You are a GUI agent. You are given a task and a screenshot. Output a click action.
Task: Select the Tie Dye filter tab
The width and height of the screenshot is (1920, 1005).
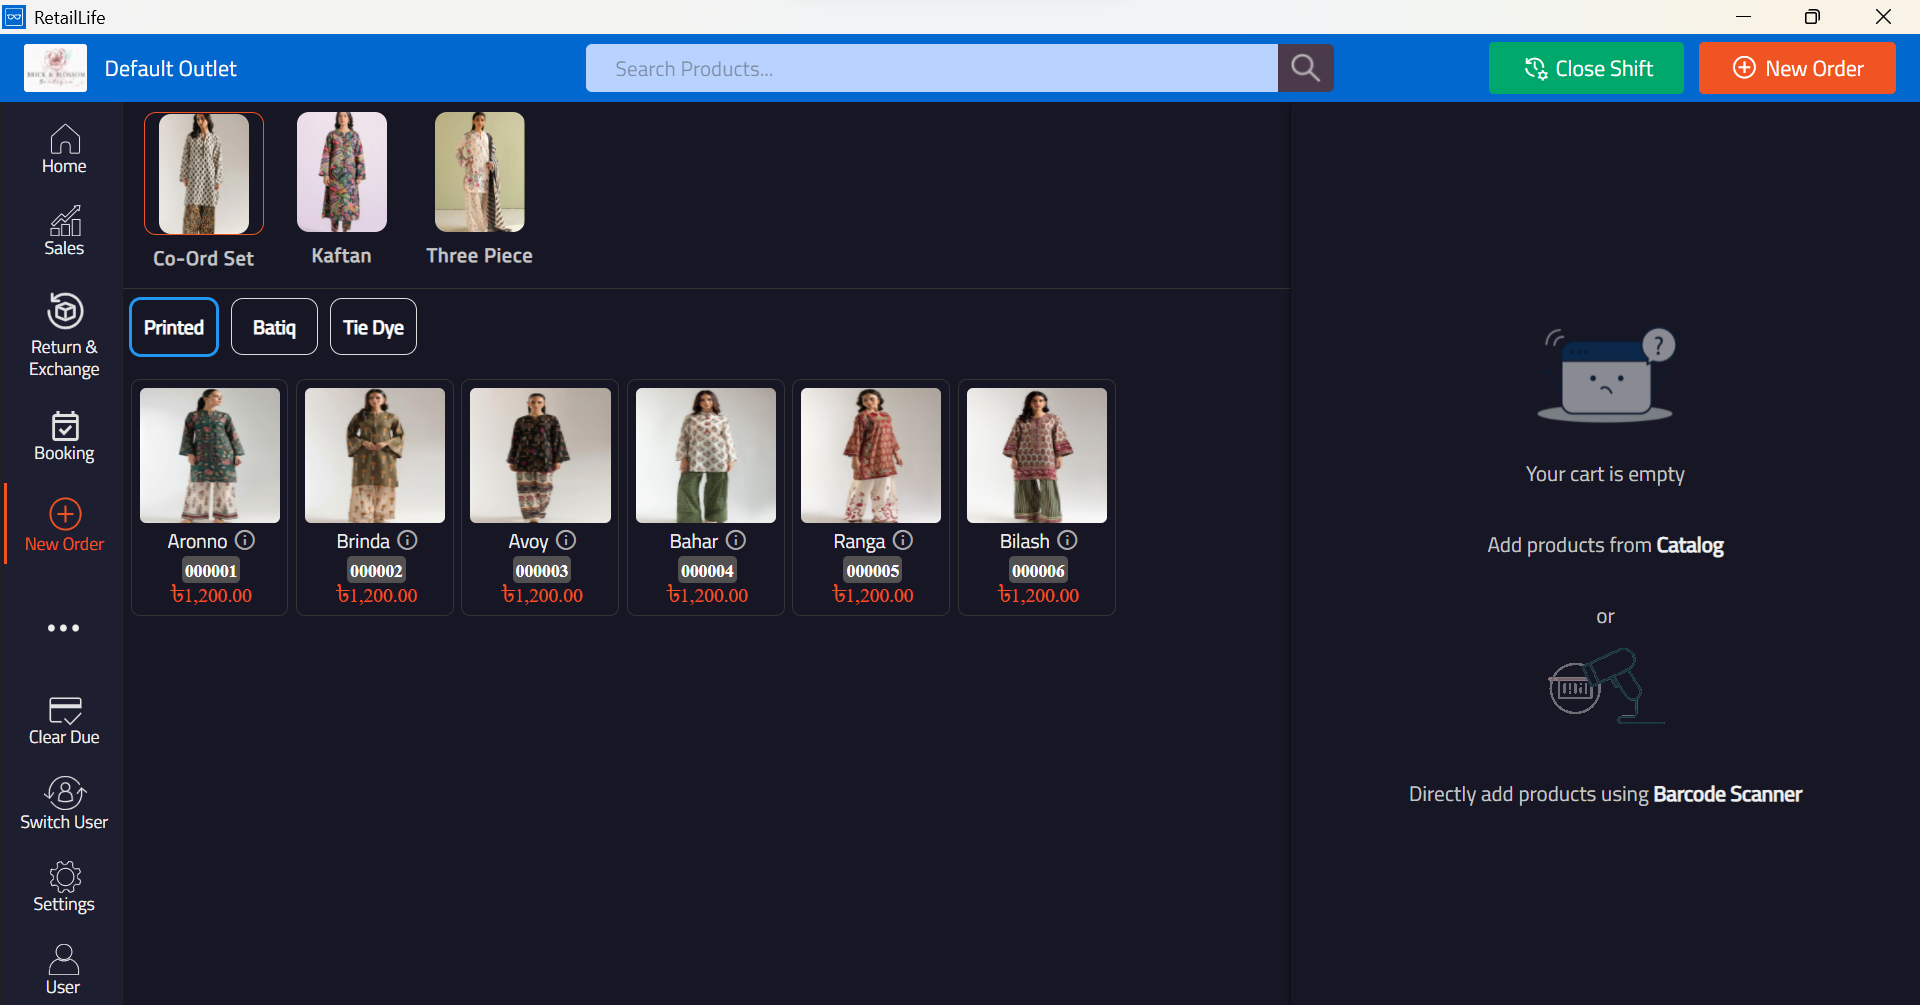[373, 327]
